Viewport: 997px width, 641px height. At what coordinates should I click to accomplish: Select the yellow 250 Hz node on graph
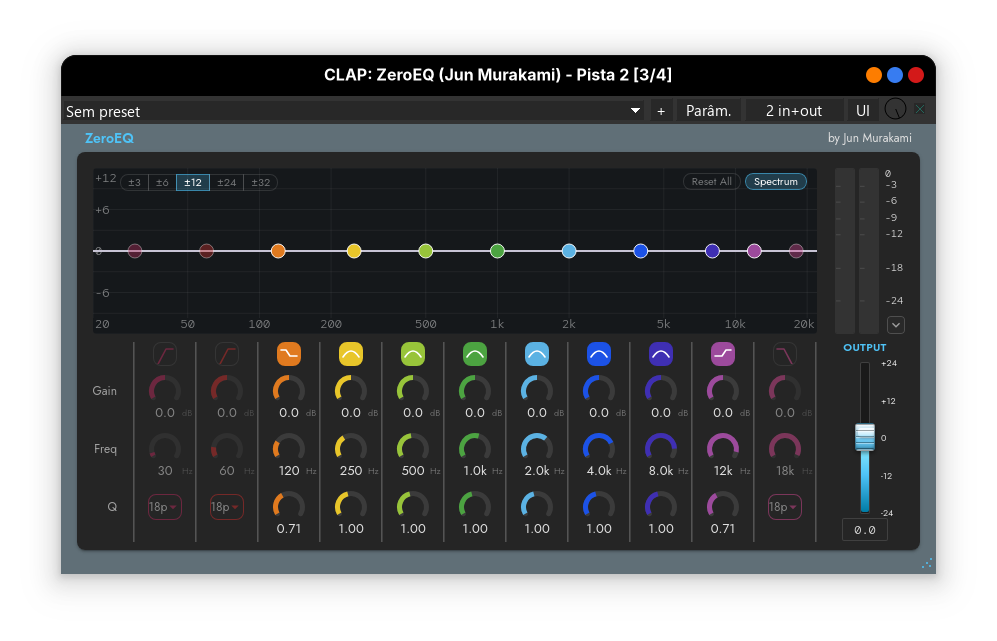pyautogui.click(x=354, y=251)
